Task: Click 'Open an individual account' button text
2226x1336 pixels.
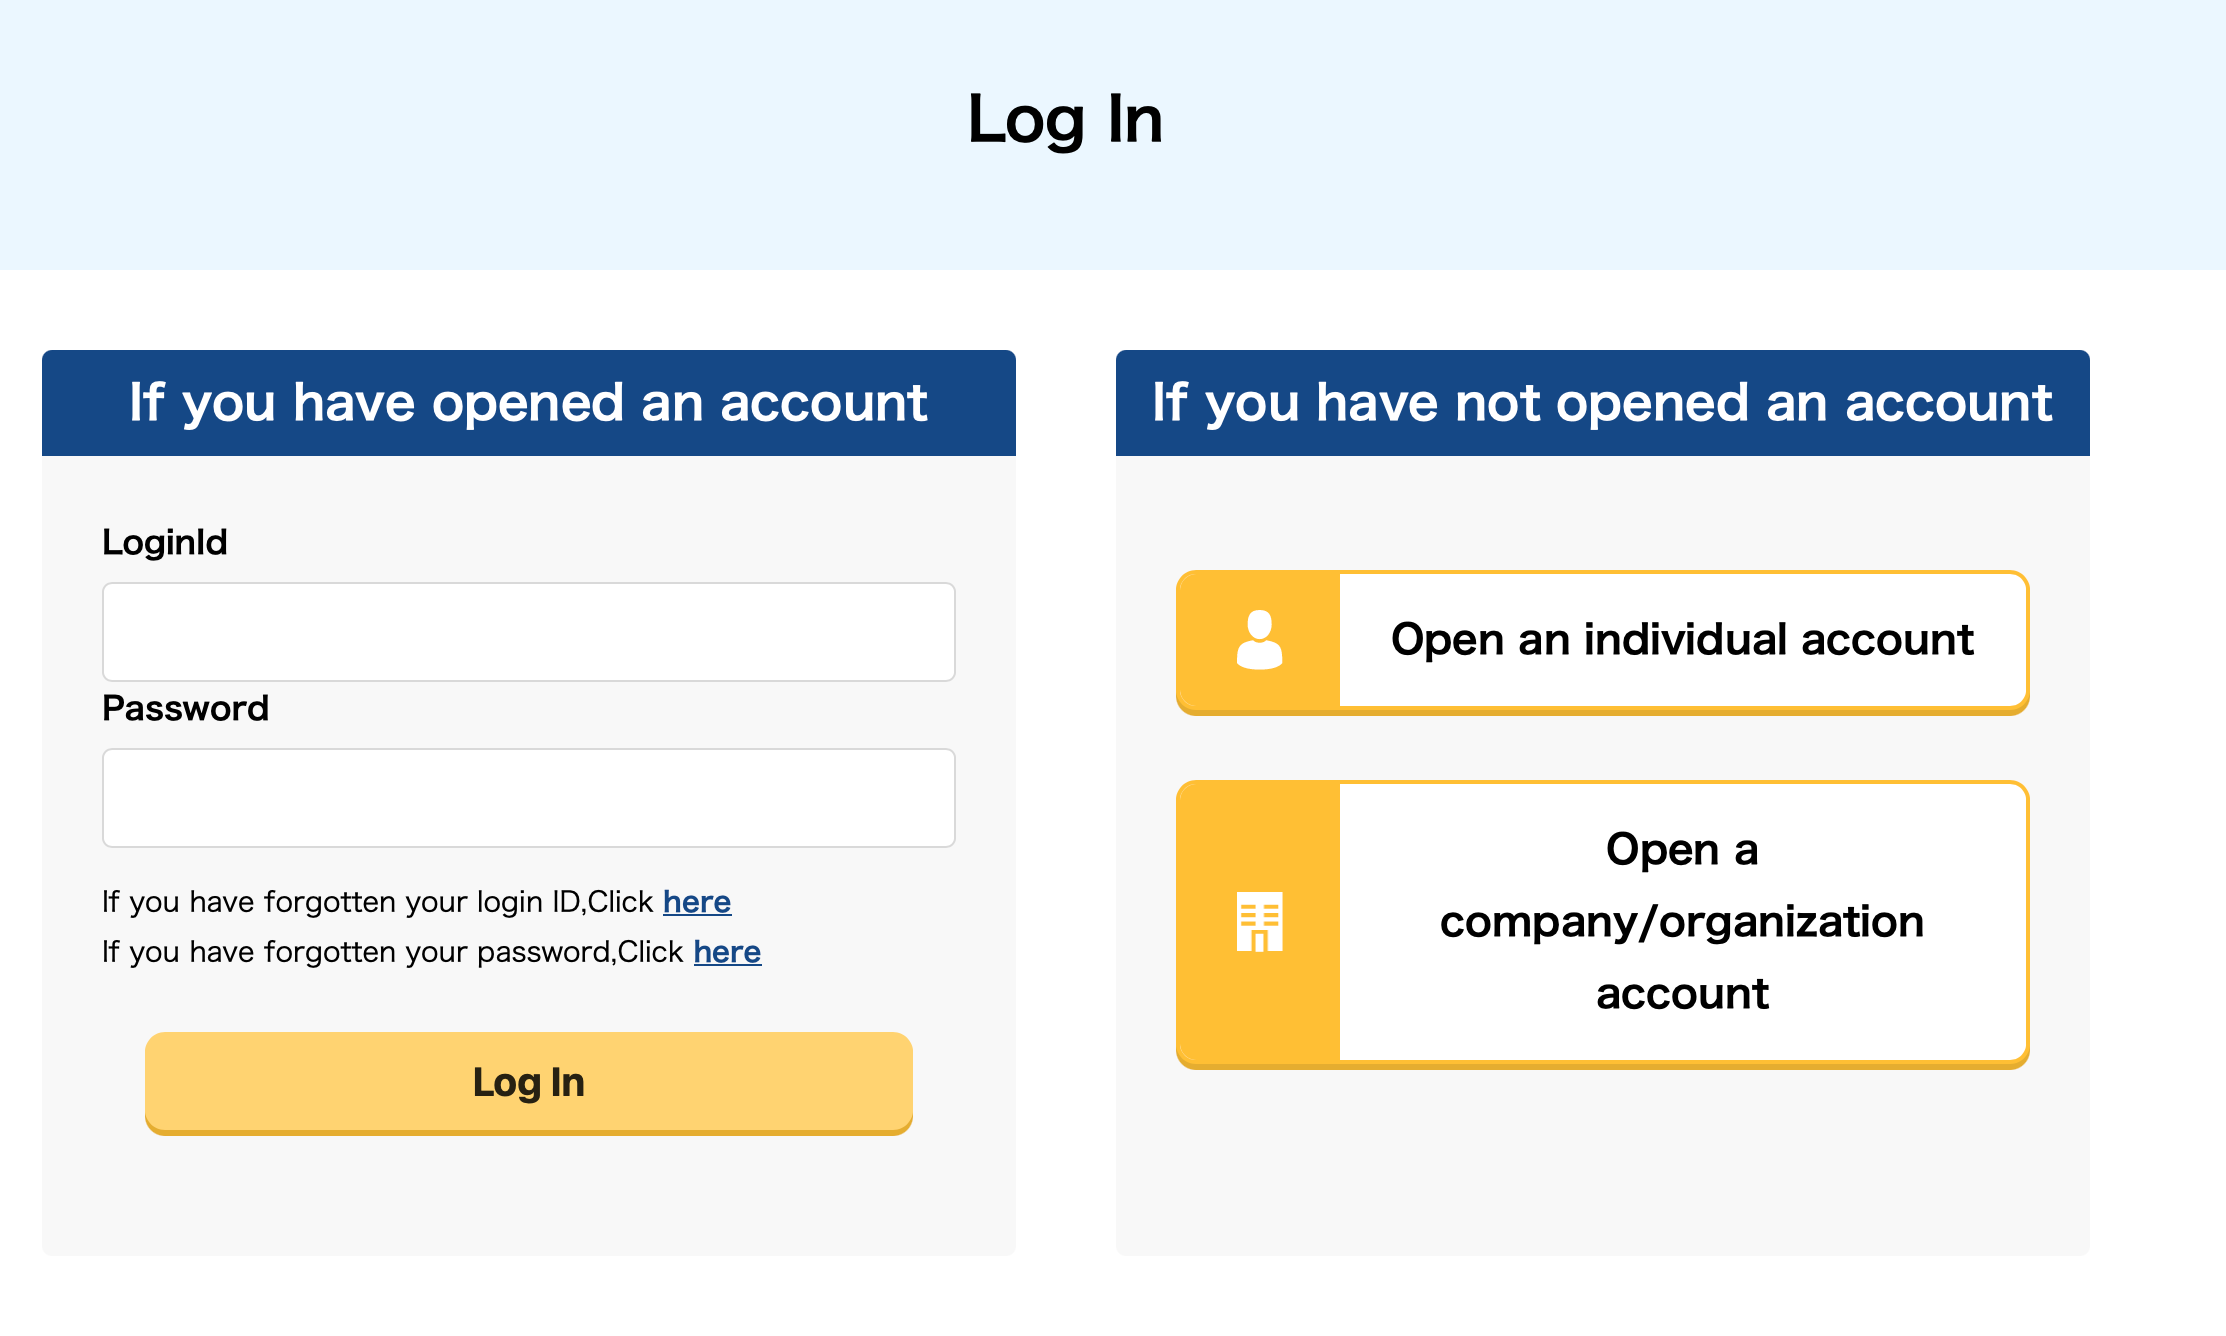Action: coord(1682,640)
